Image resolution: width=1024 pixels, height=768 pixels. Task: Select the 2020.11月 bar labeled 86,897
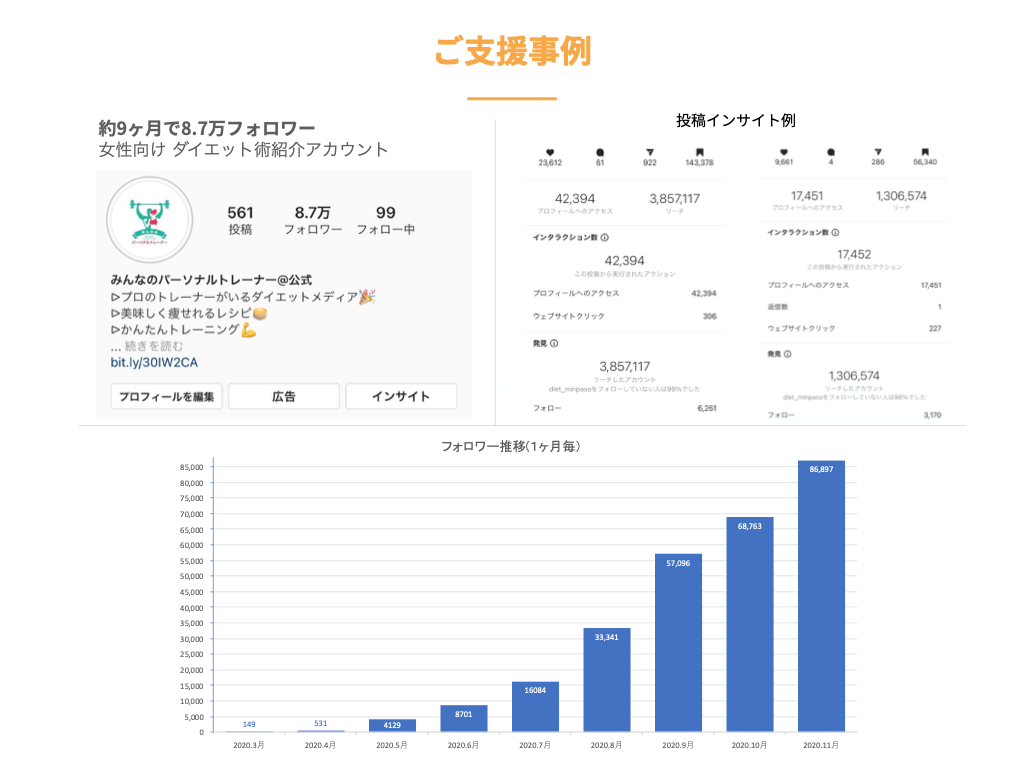tap(821, 596)
